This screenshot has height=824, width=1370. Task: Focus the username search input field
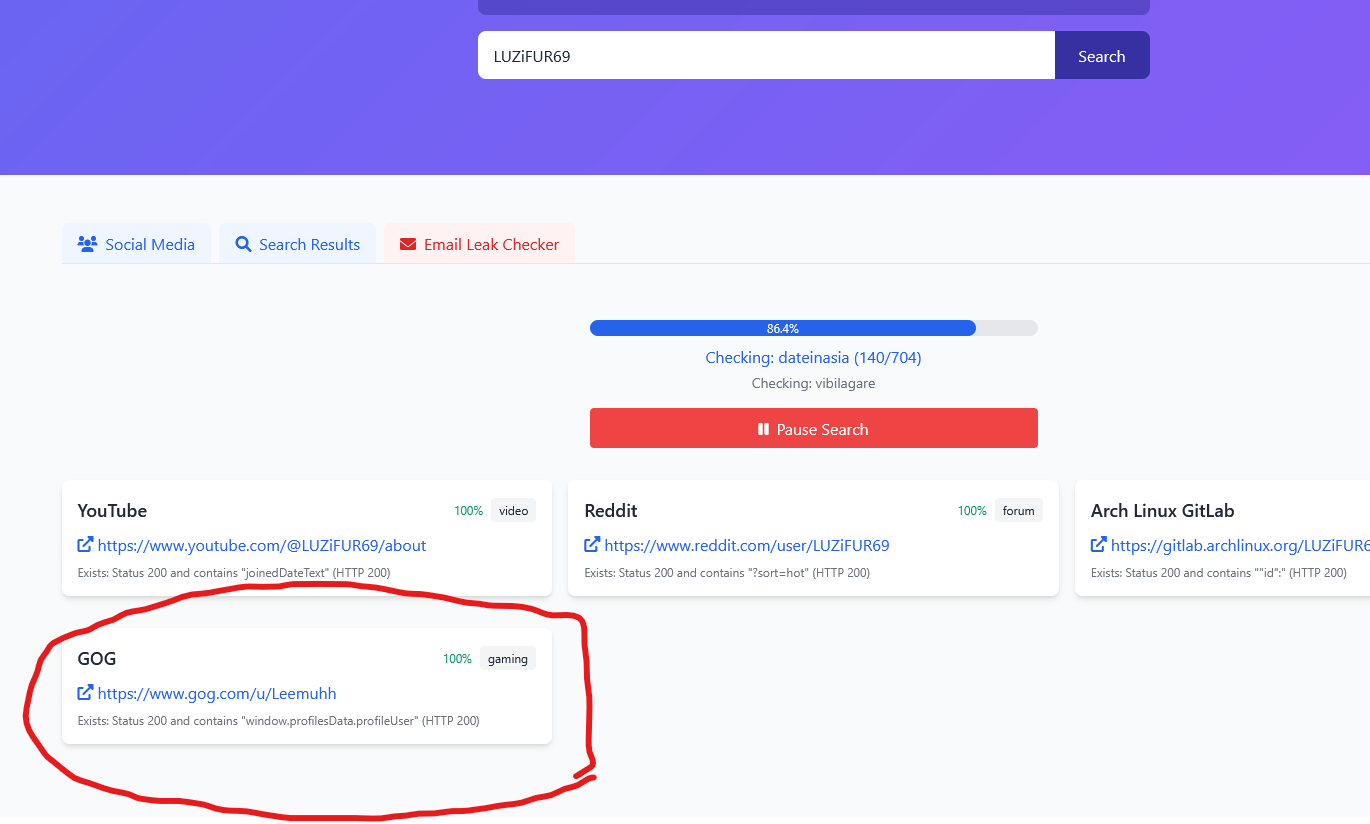pos(766,55)
